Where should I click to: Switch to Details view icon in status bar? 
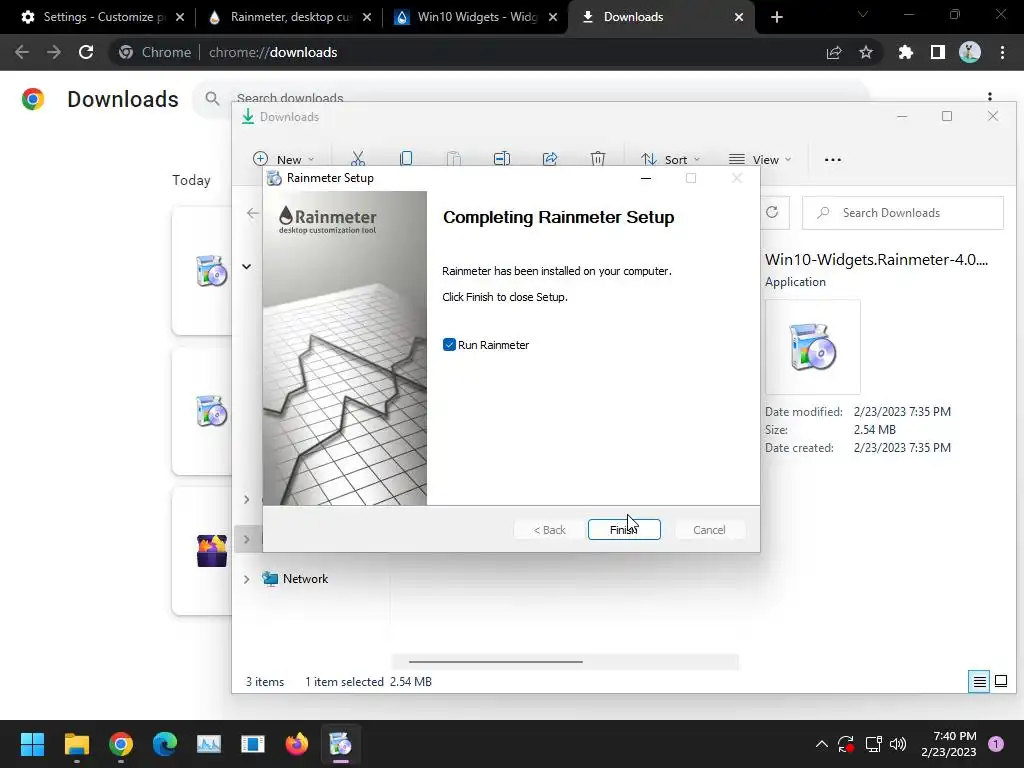[x=979, y=682]
